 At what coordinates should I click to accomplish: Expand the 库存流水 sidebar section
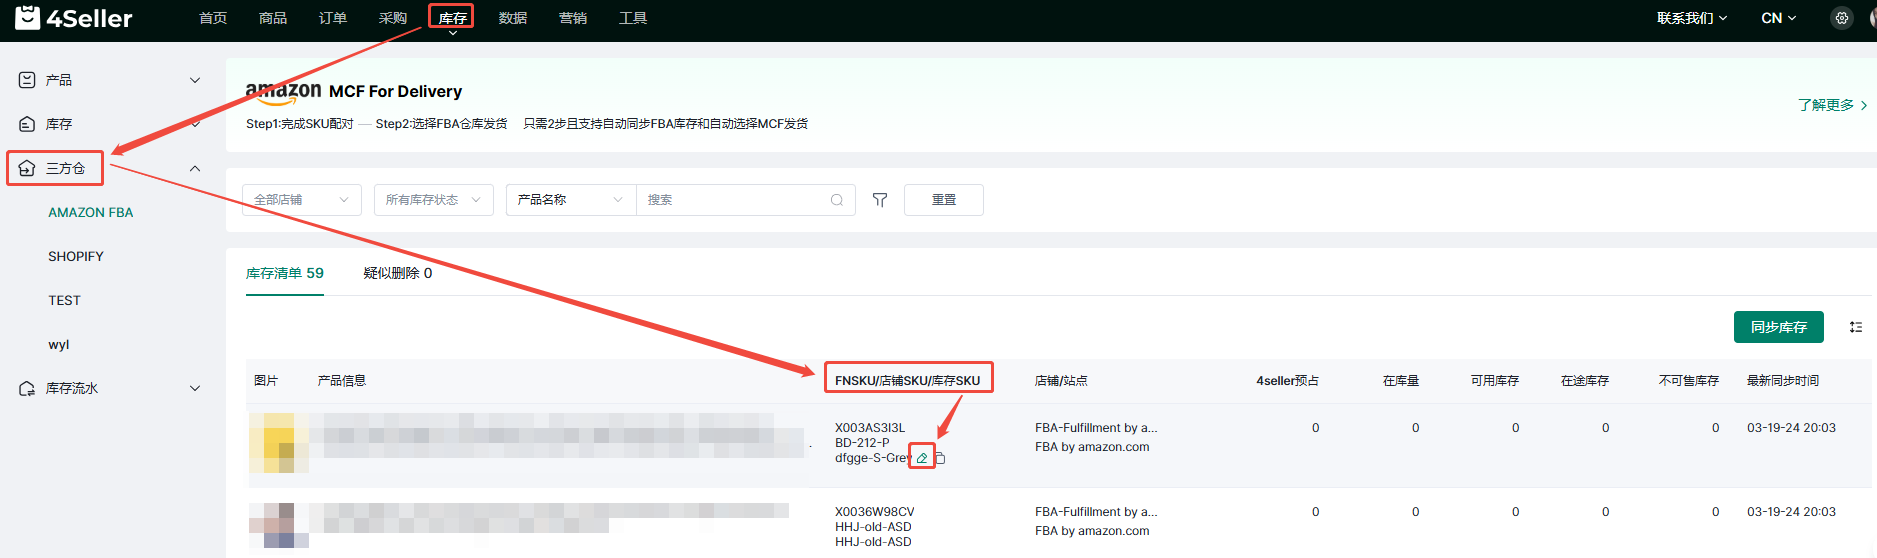point(195,388)
